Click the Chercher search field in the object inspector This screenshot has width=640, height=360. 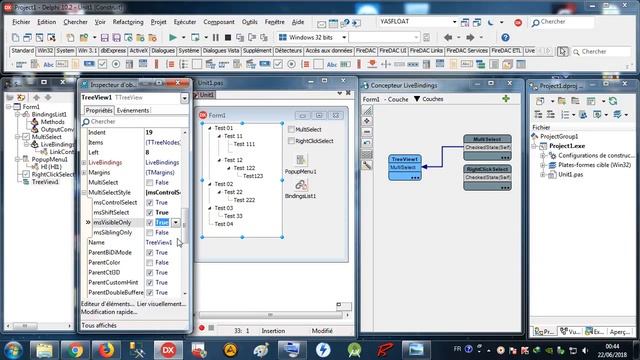tap(135, 122)
